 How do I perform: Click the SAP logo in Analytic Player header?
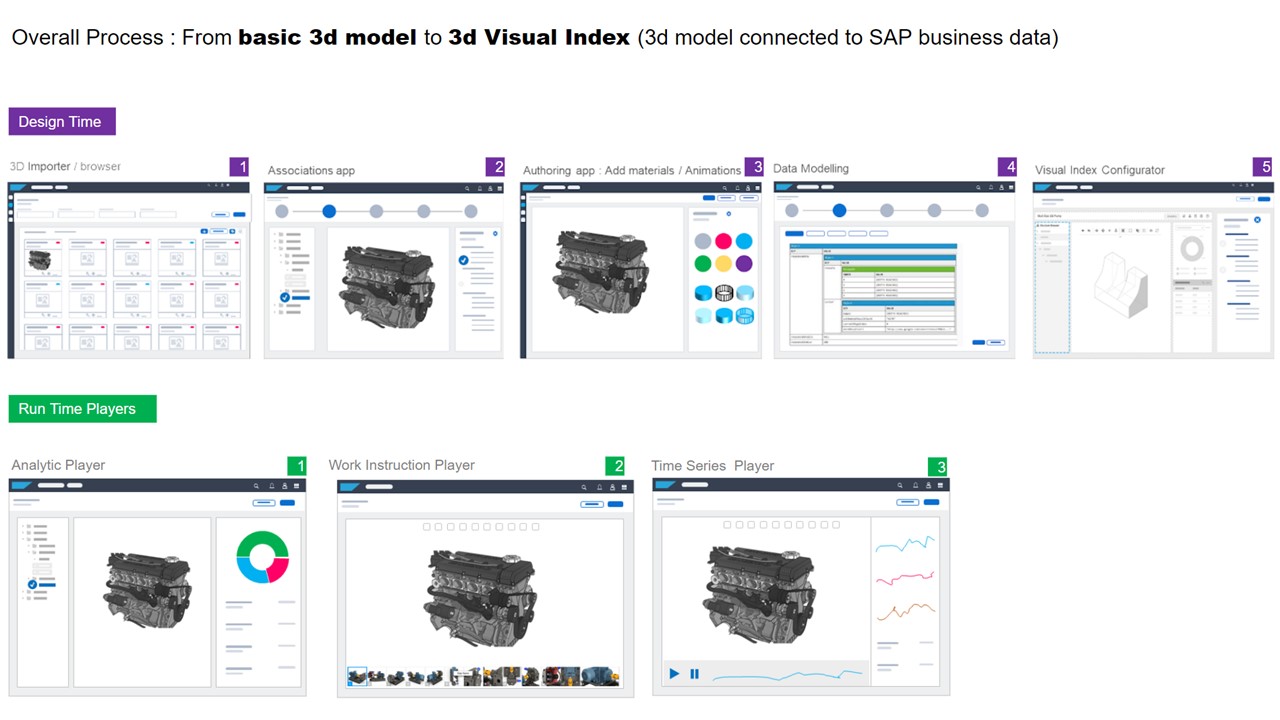22,485
